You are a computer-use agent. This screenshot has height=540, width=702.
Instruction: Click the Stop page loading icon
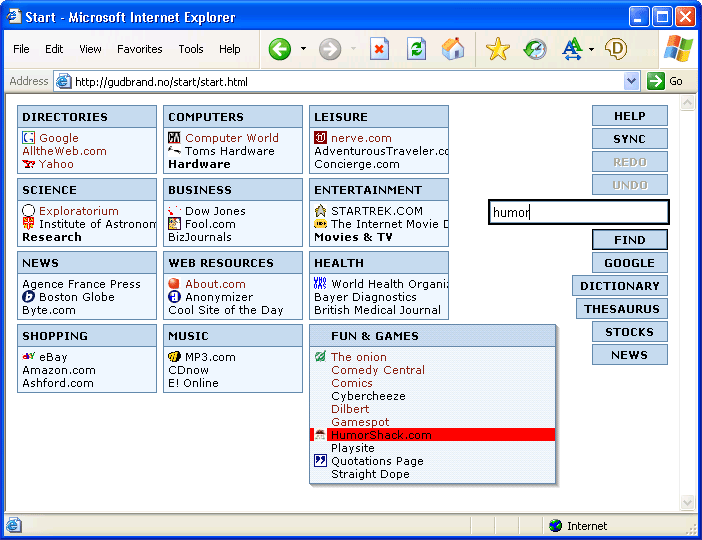pyautogui.click(x=379, y=49)
